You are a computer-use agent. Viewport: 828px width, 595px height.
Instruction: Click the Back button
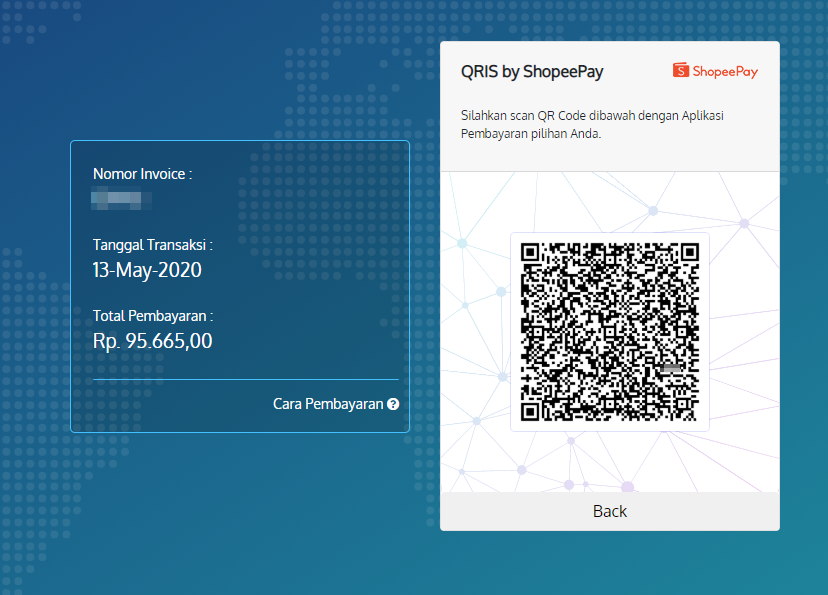tap(609, 511)
